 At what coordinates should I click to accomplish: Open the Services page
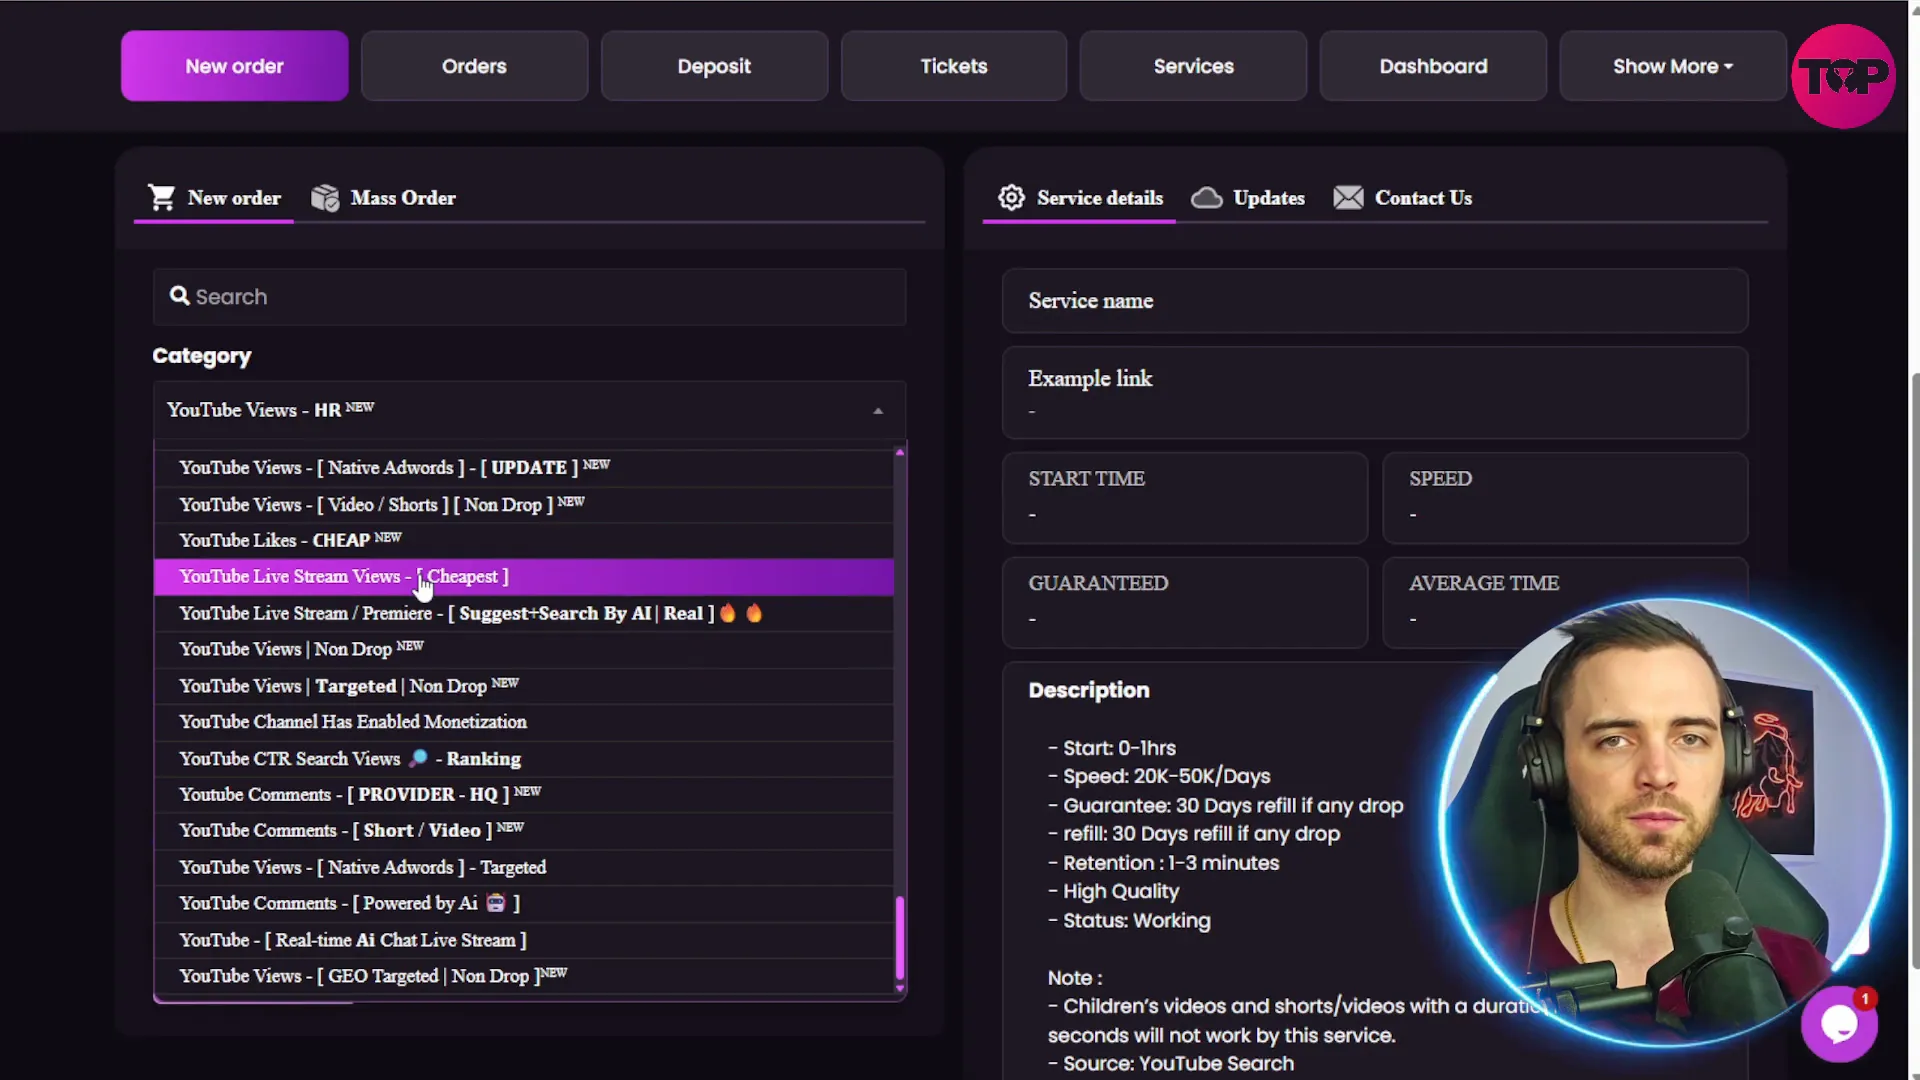pyautogui.click(x=1193, y=66)
